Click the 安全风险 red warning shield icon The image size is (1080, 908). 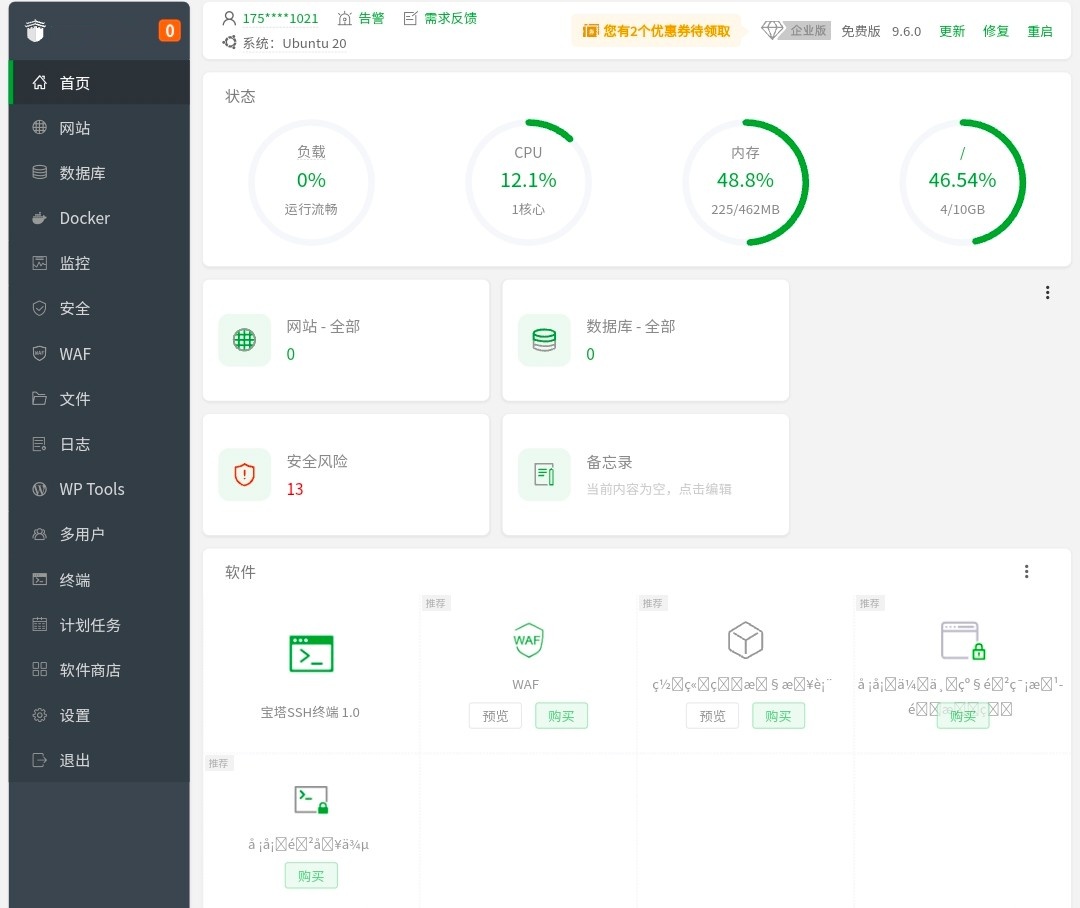coord(245,474)
